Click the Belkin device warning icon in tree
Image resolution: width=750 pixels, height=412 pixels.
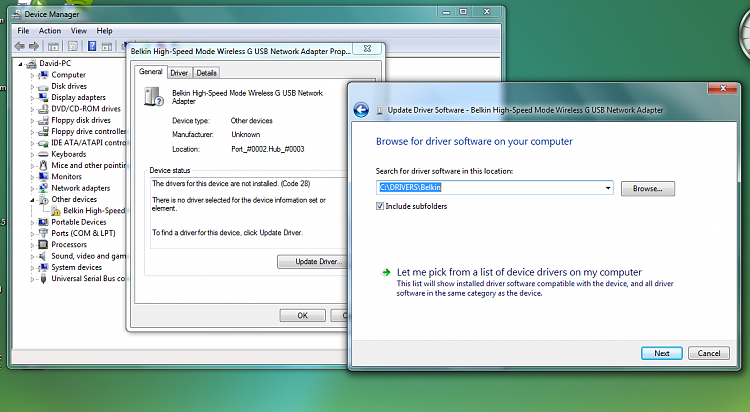[x=55, y=211]
